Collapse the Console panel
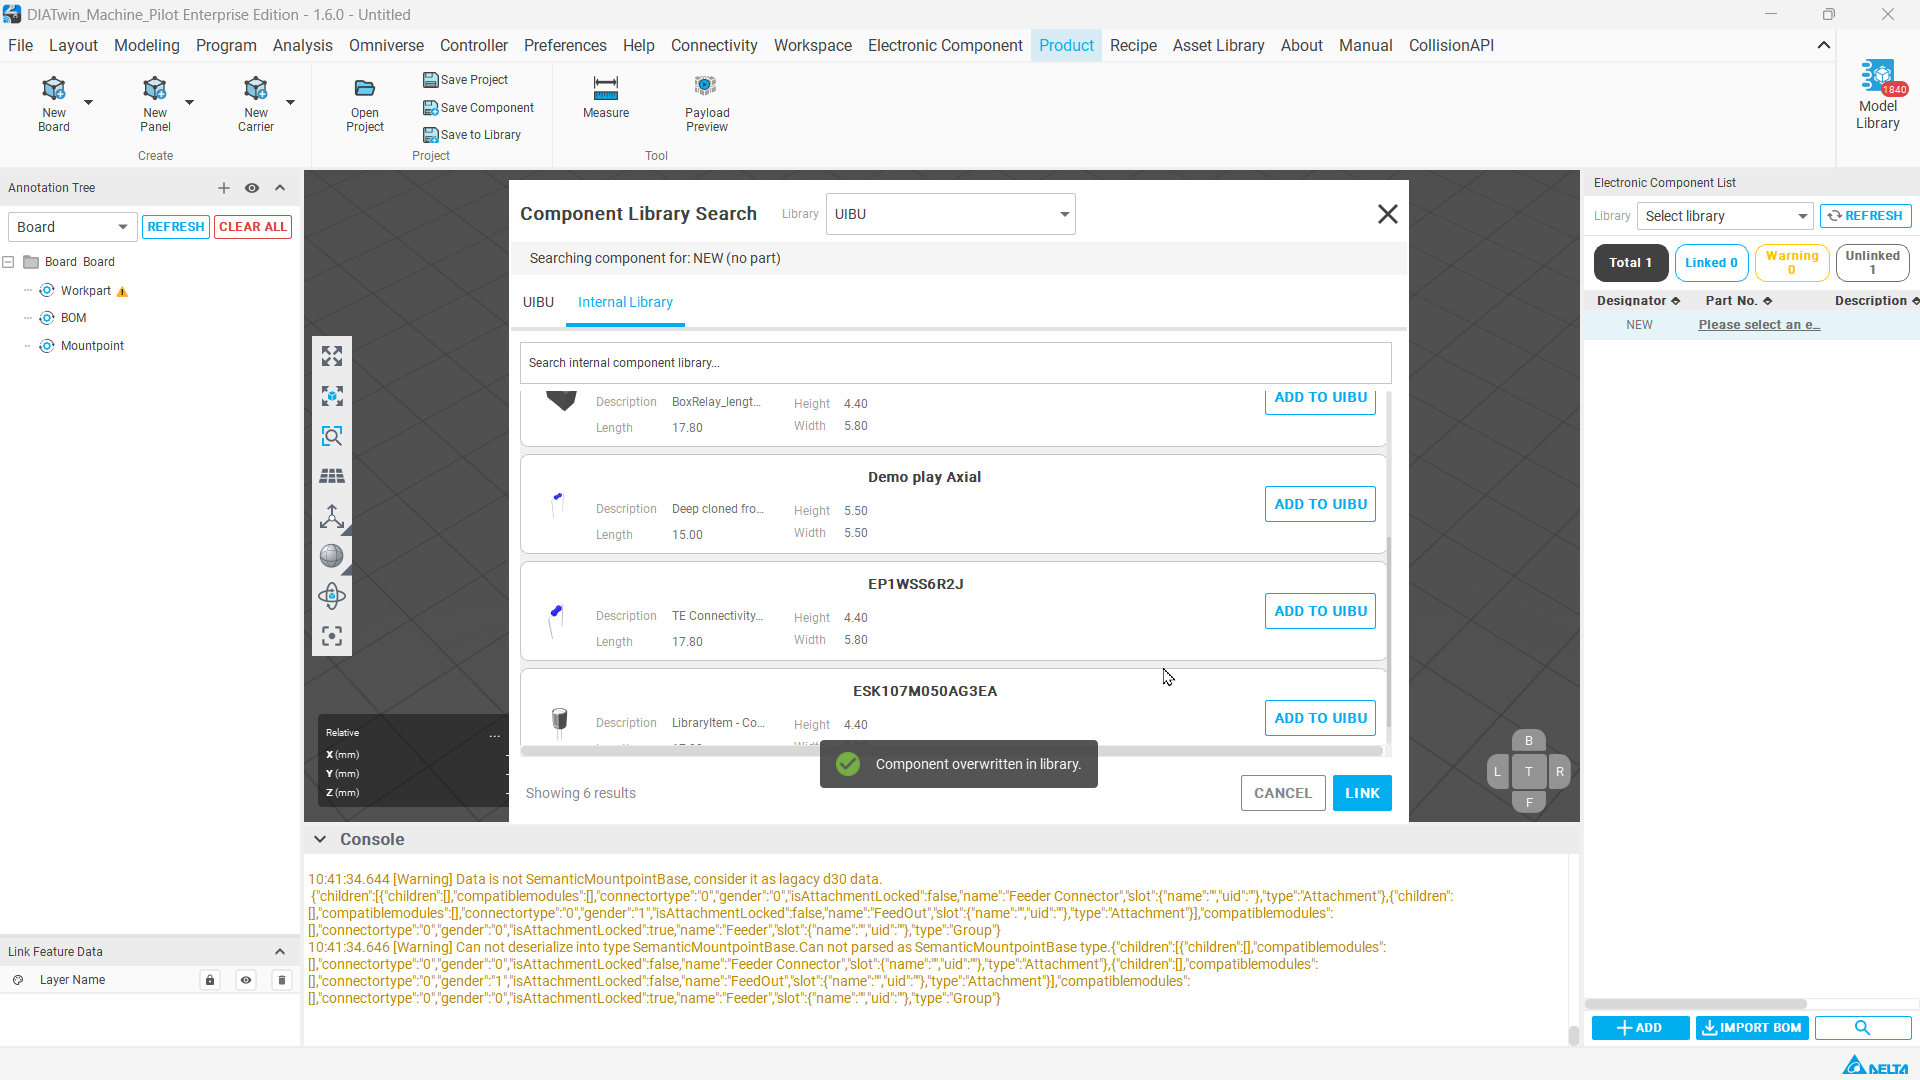 (x=320, y=840)
